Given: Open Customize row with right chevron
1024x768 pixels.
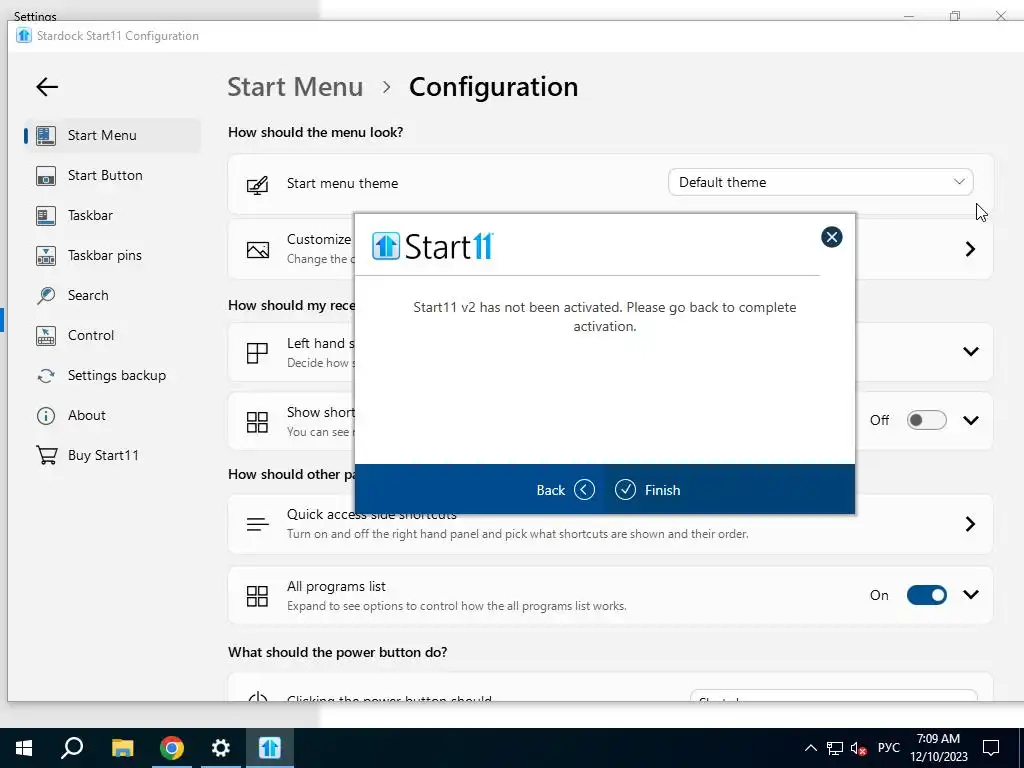Looking at the screenshot, I should point(970,249).
